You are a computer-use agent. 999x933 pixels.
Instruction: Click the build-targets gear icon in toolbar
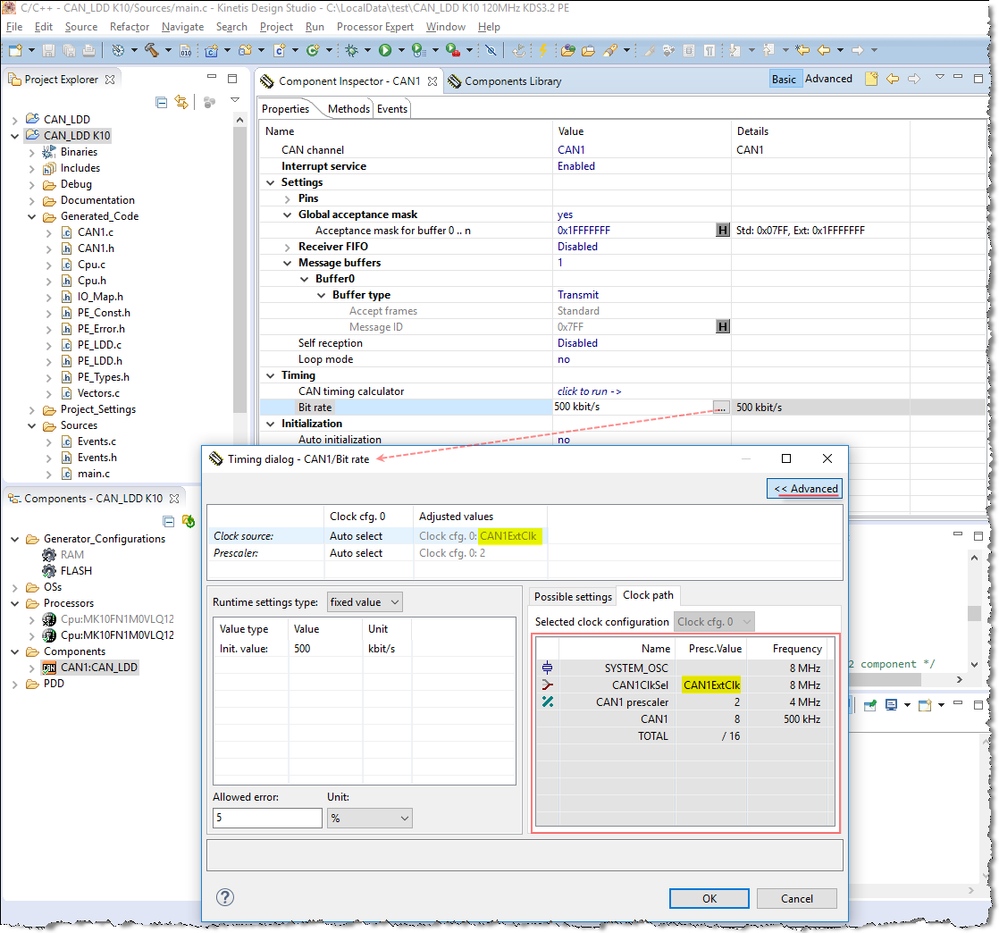click(x=118, y=50)
